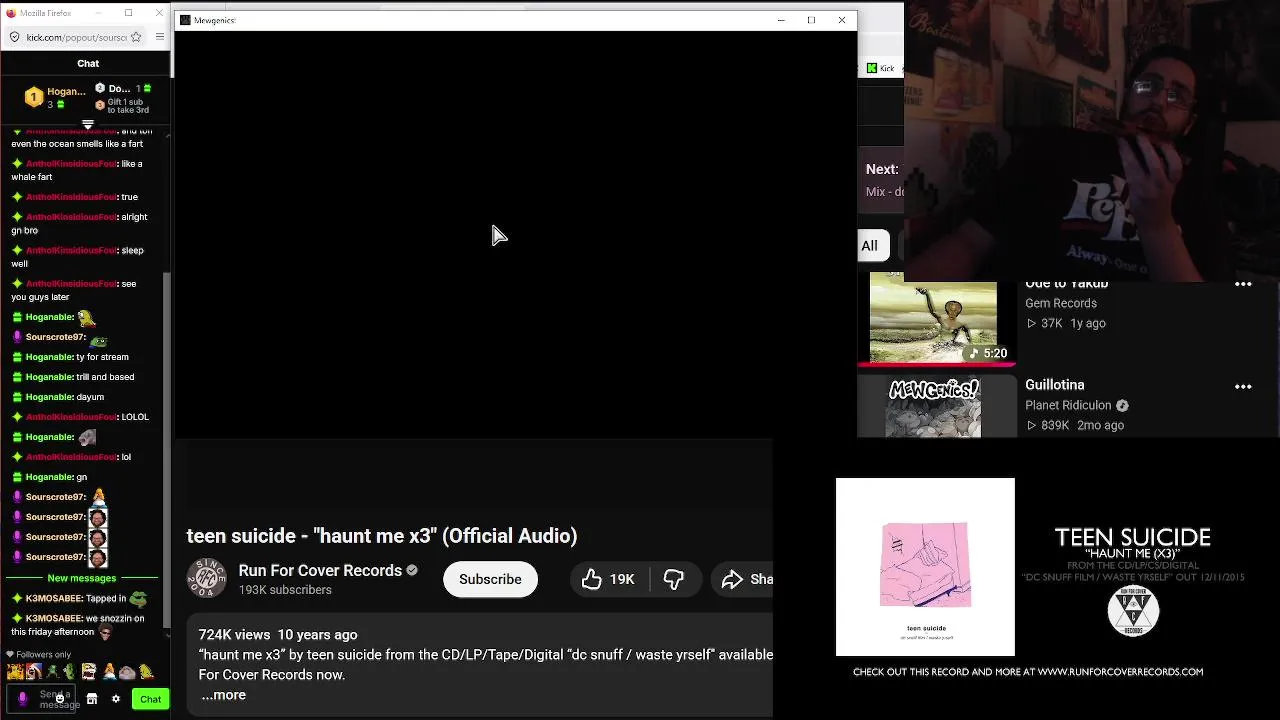The image size is (1280, 720).
Task: Click K3MOSABEE username on 'Tapped in' message
Action: pos(54,598)
